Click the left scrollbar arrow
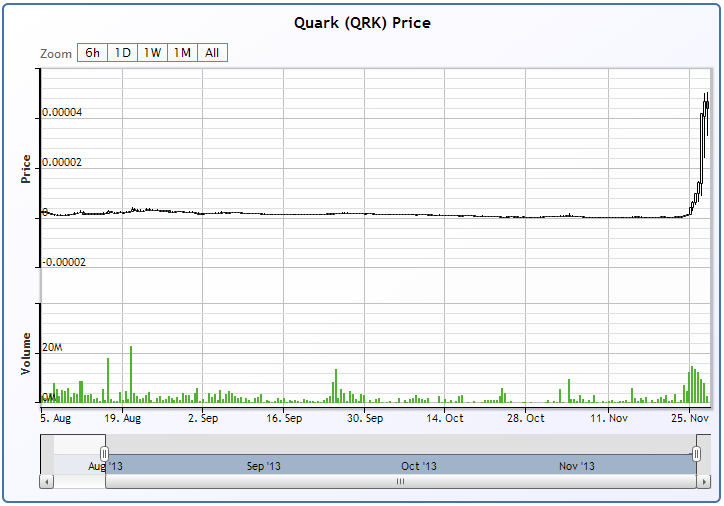 click(46, 482)
